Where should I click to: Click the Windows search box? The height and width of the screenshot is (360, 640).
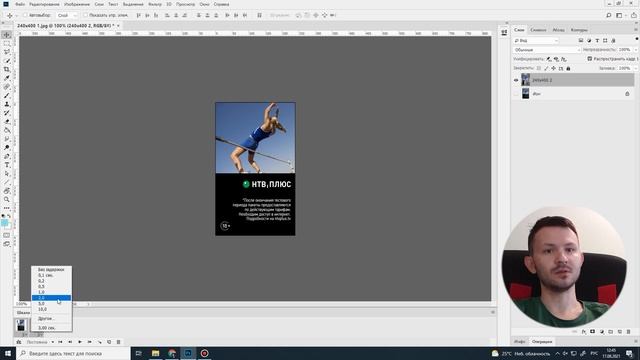coord(73,353)
